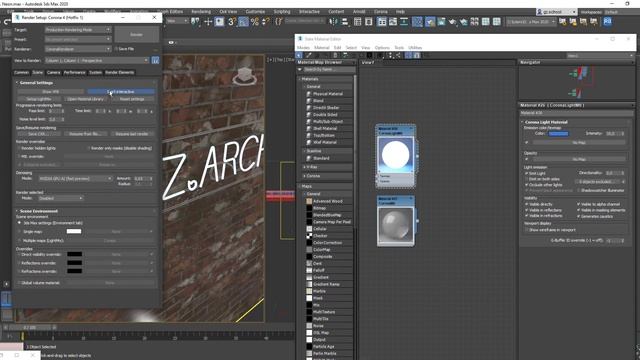
Task: Collapse the Corona Light Material rollout
Action: tap(546, 122)
